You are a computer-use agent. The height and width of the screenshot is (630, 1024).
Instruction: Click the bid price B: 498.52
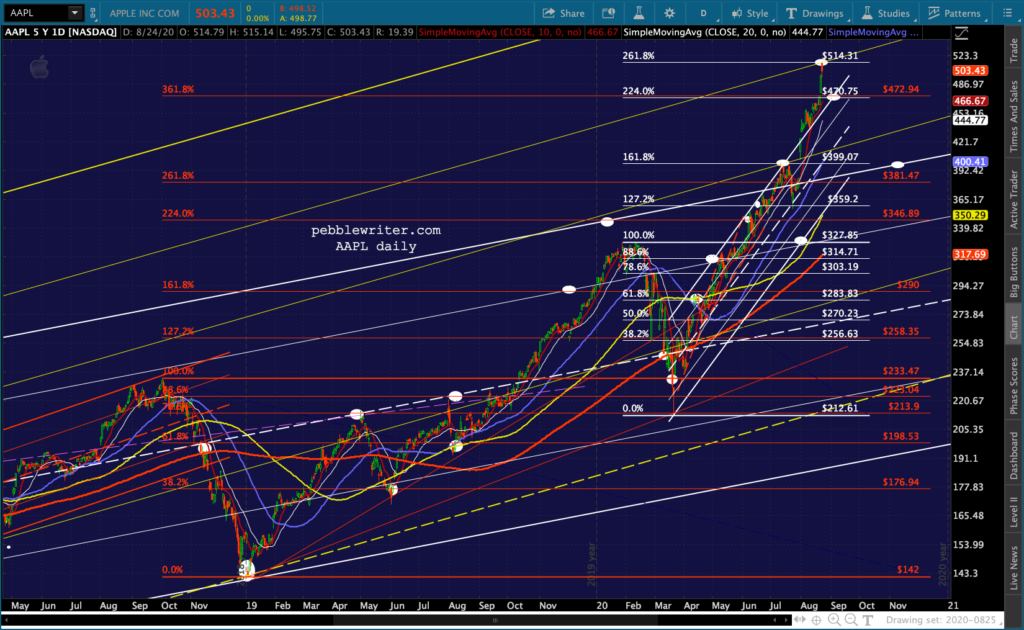point(298,8)
